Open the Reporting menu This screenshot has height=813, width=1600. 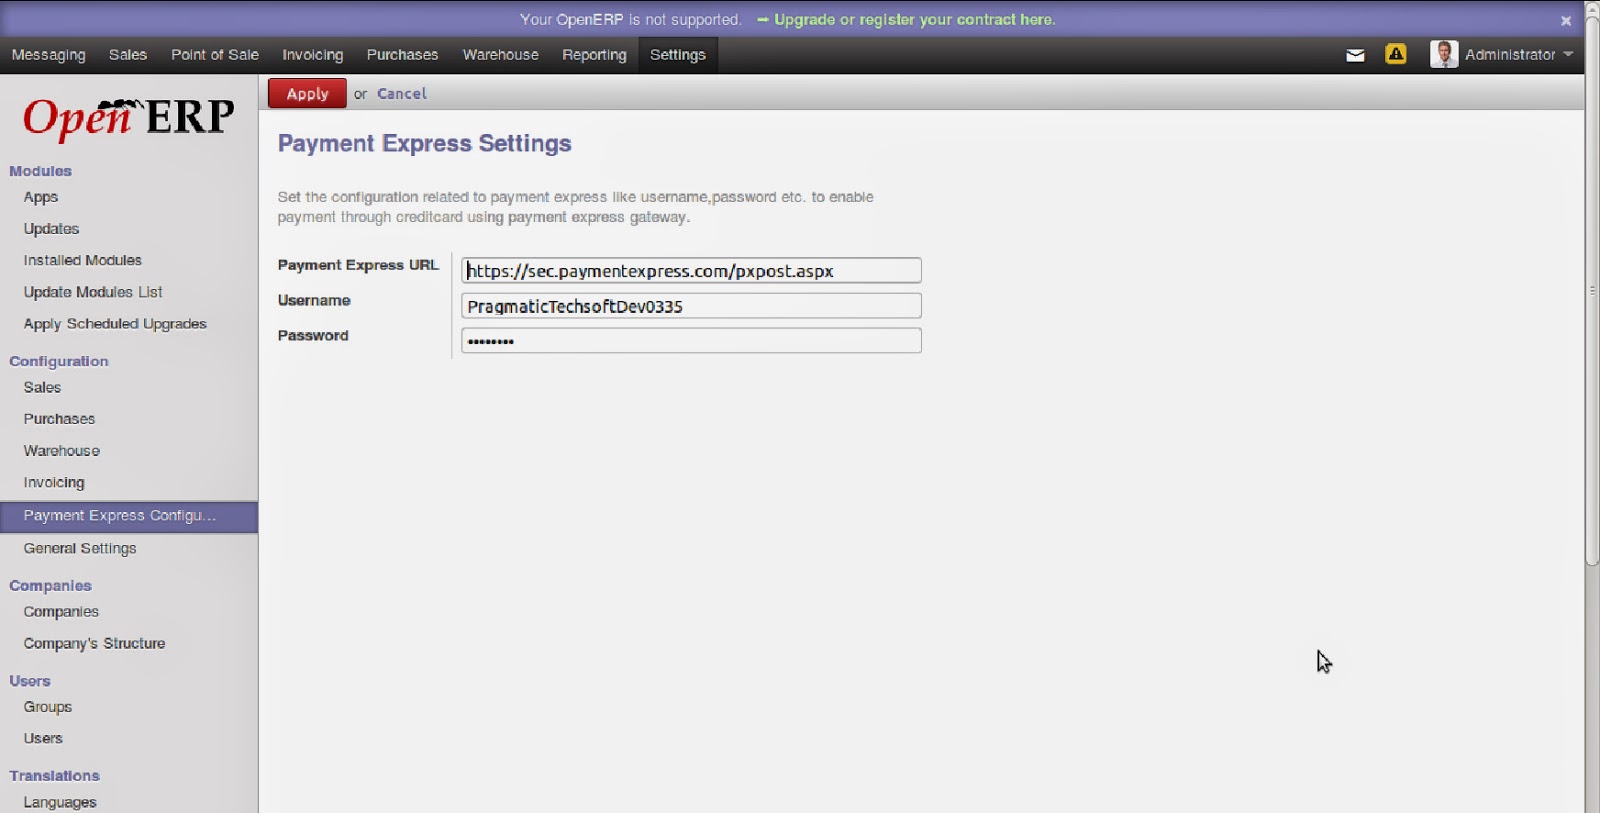(594, 55)
